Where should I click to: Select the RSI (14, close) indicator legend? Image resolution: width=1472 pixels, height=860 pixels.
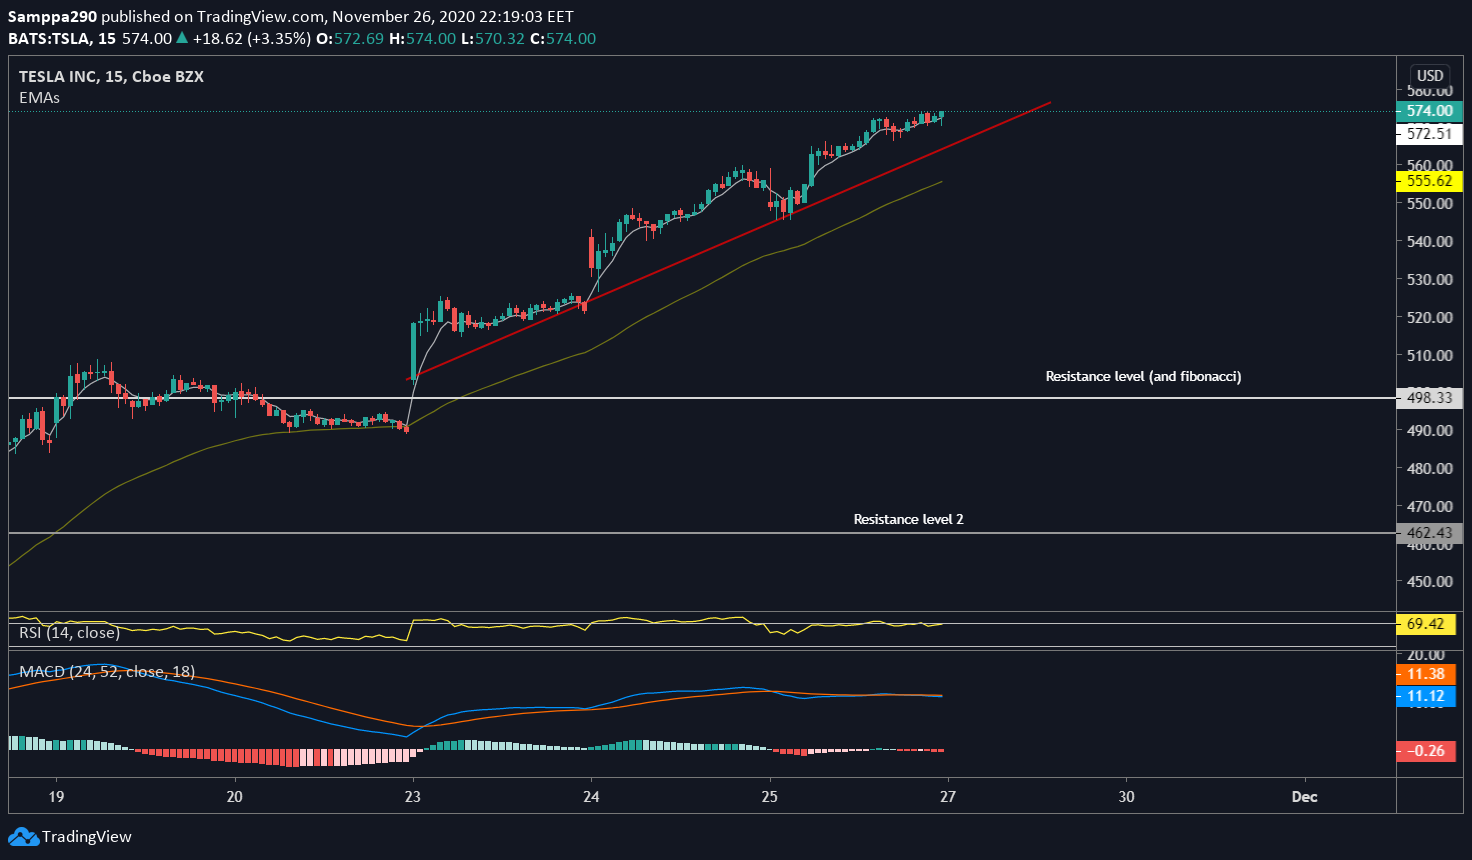coord(69,633)
